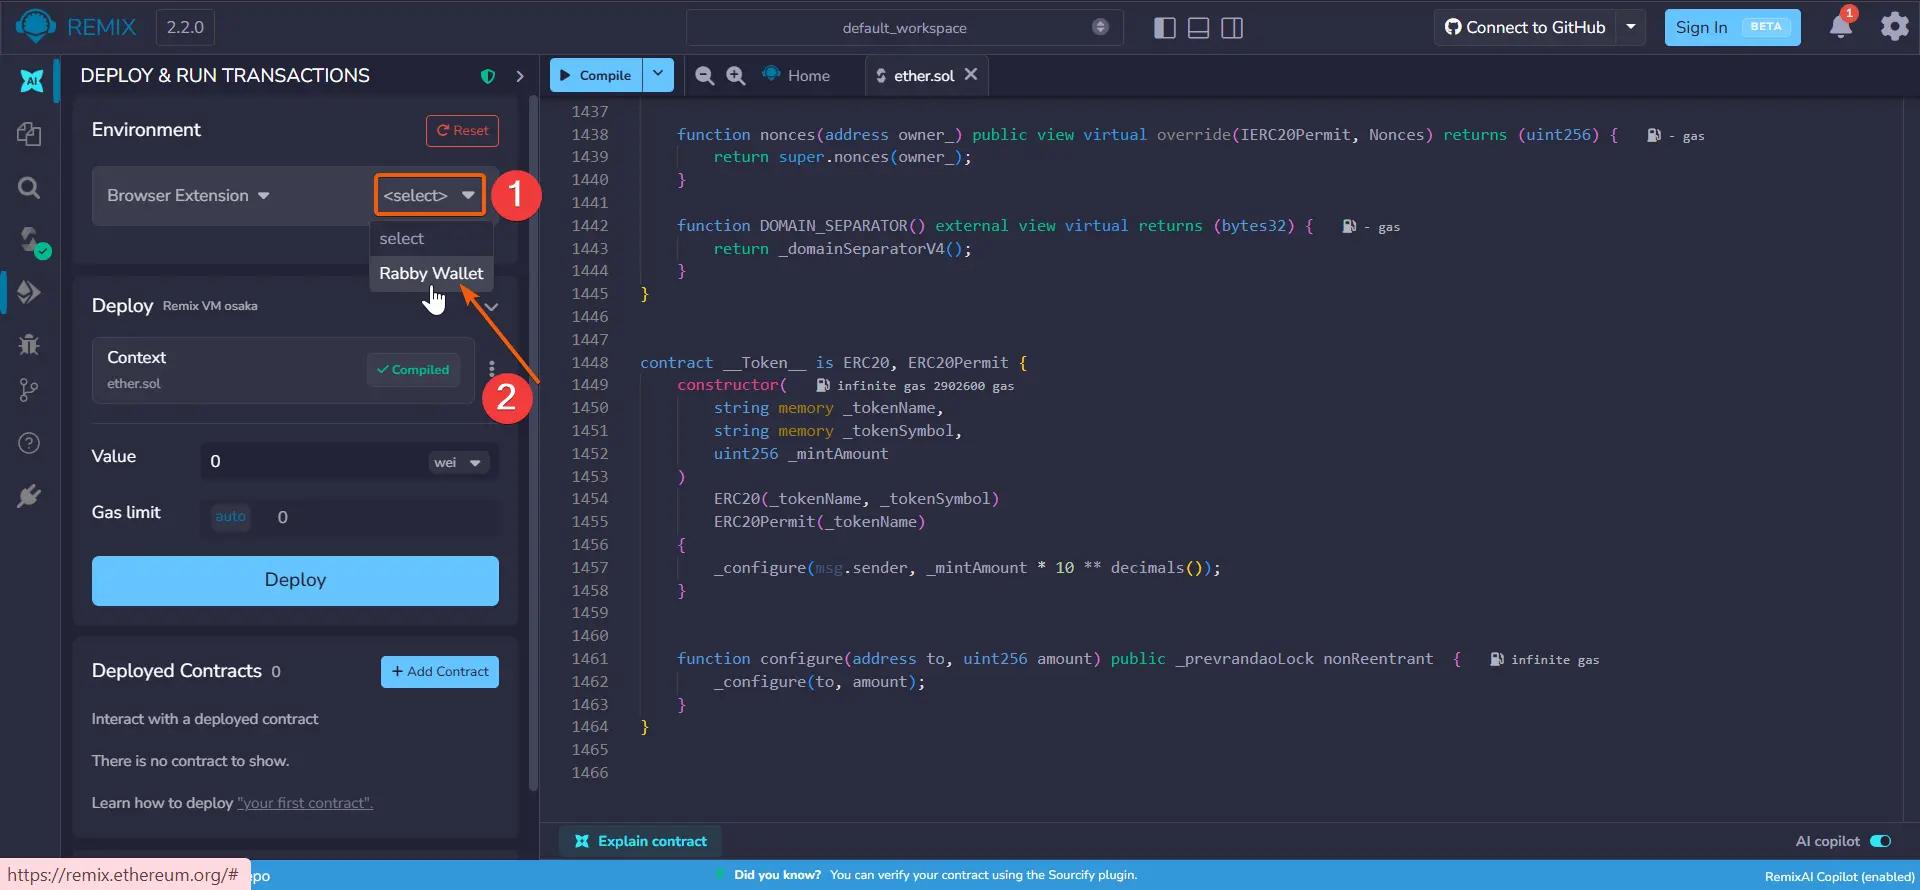Open the Plugin manager plug icon
1920x890 pixels.
coord(29,496)
